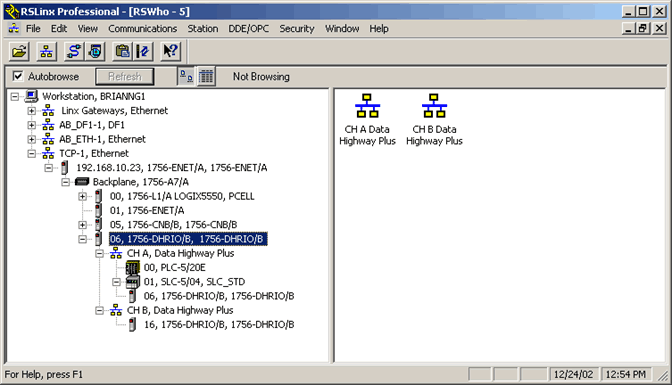Select the 00, PLC-5/20E tree row text
This screenshot has width=672, height=385.
[175, 268]
